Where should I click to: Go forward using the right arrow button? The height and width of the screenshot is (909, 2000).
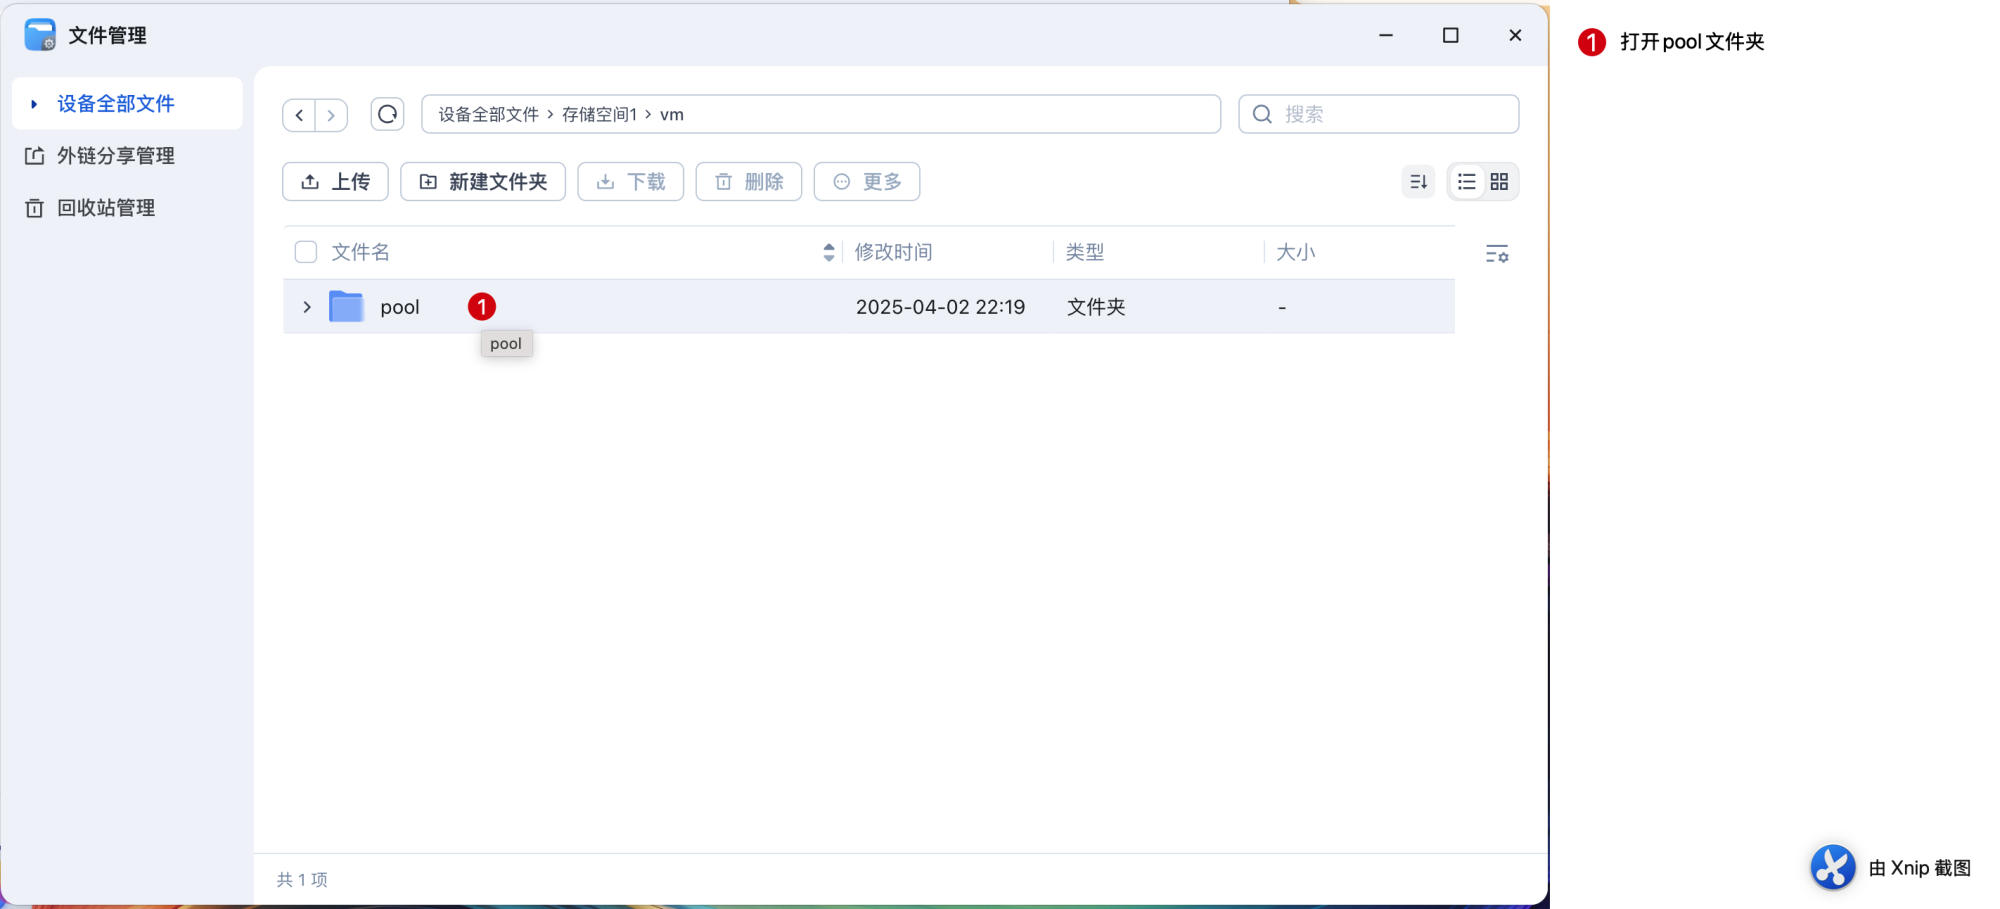point(331,115)
